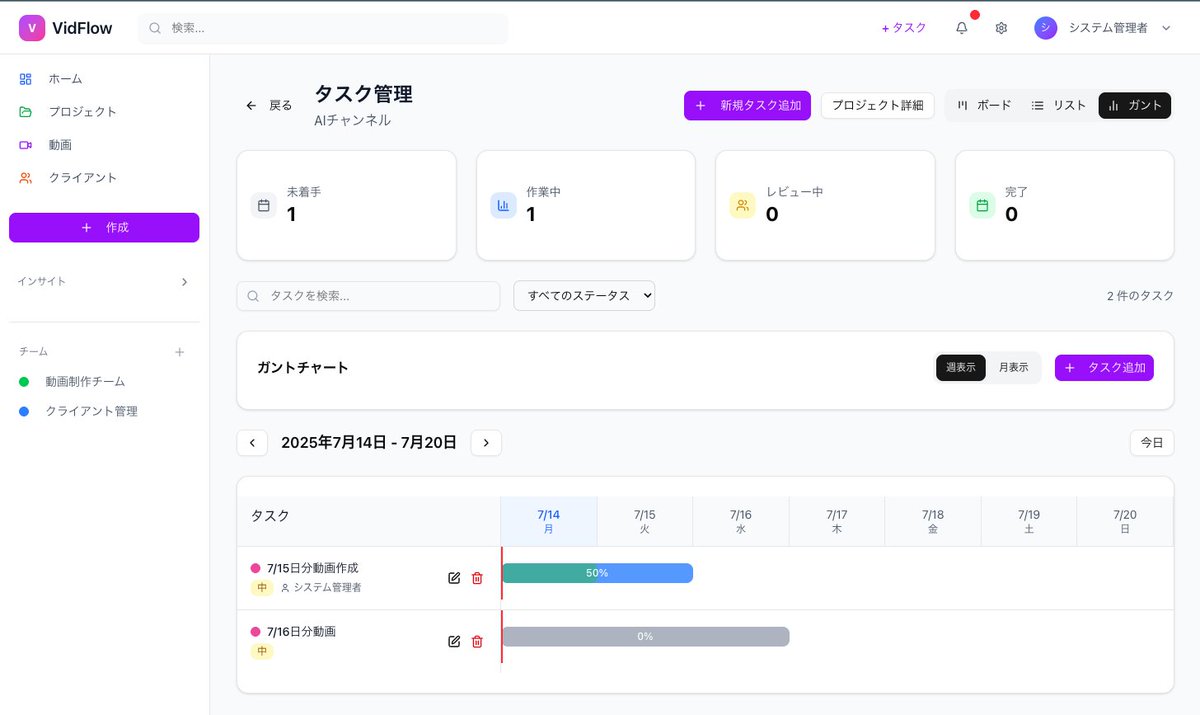
Task: Click the 新規タスク追加 button
Action: [748, 105]
